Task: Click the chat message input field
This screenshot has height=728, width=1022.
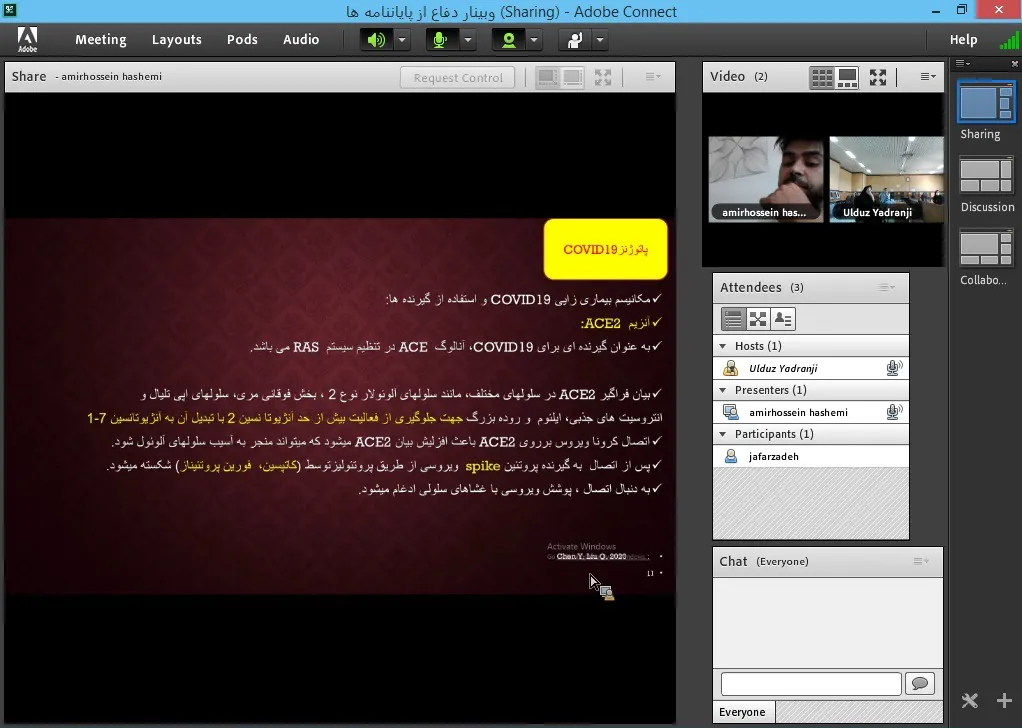Action: tap(810, 684)
